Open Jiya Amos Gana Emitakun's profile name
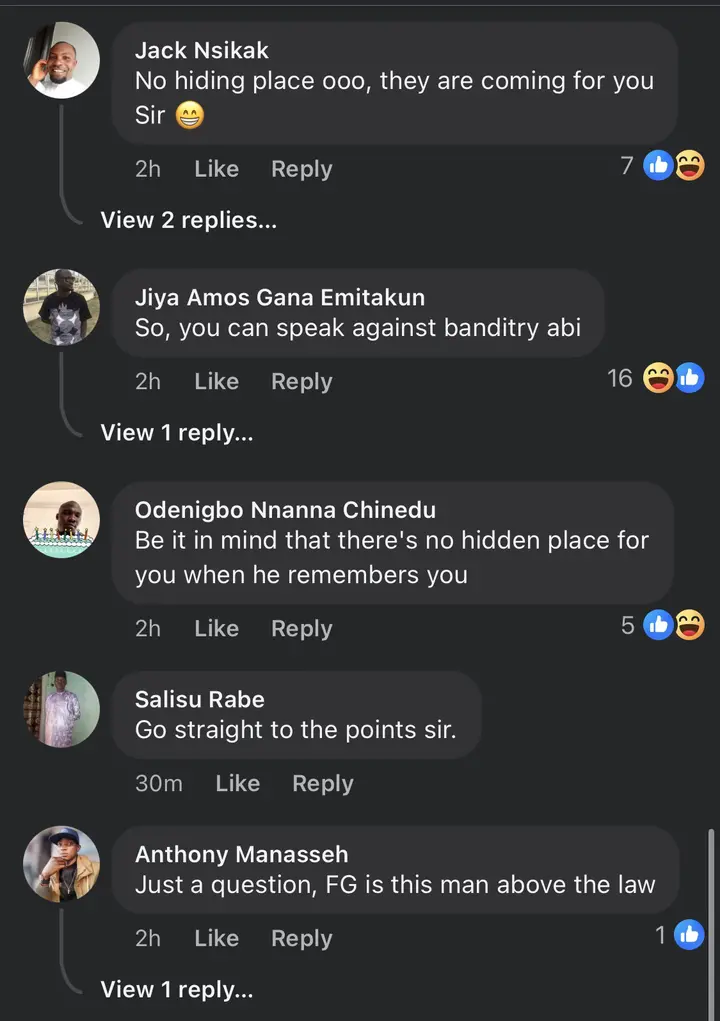Image resolution: width=720 pixels, height=1021 pixels. (x=279, y=297)
